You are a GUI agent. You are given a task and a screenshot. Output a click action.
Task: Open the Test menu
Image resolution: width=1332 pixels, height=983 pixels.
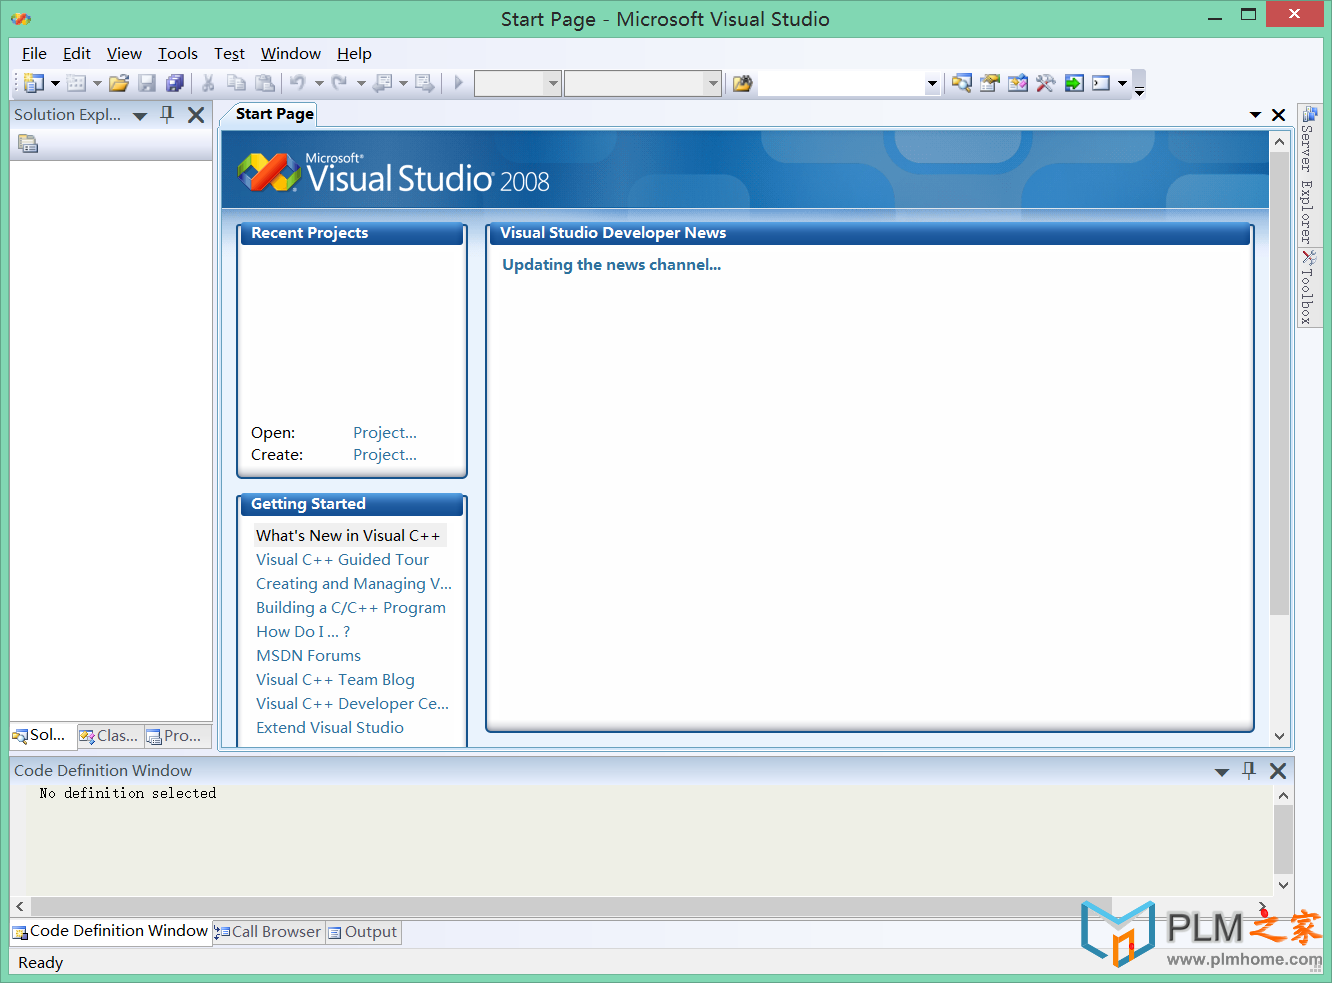[229, 53]
